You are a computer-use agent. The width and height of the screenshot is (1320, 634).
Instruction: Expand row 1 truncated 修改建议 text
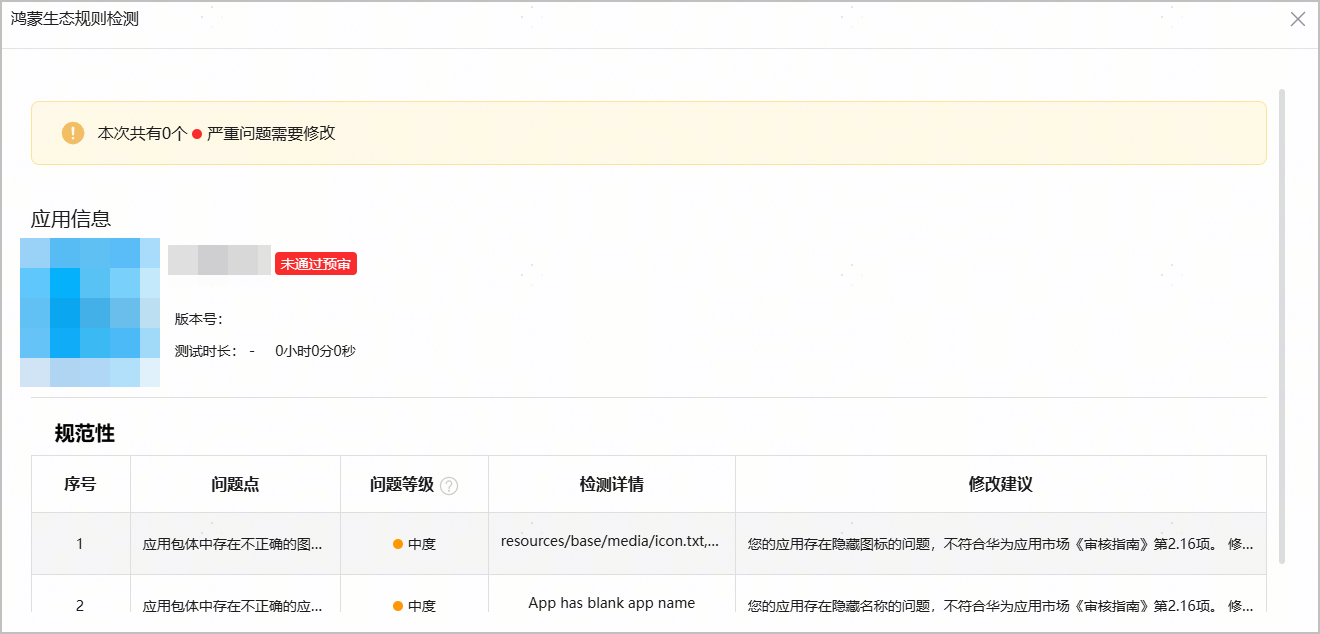point(1000,545)
